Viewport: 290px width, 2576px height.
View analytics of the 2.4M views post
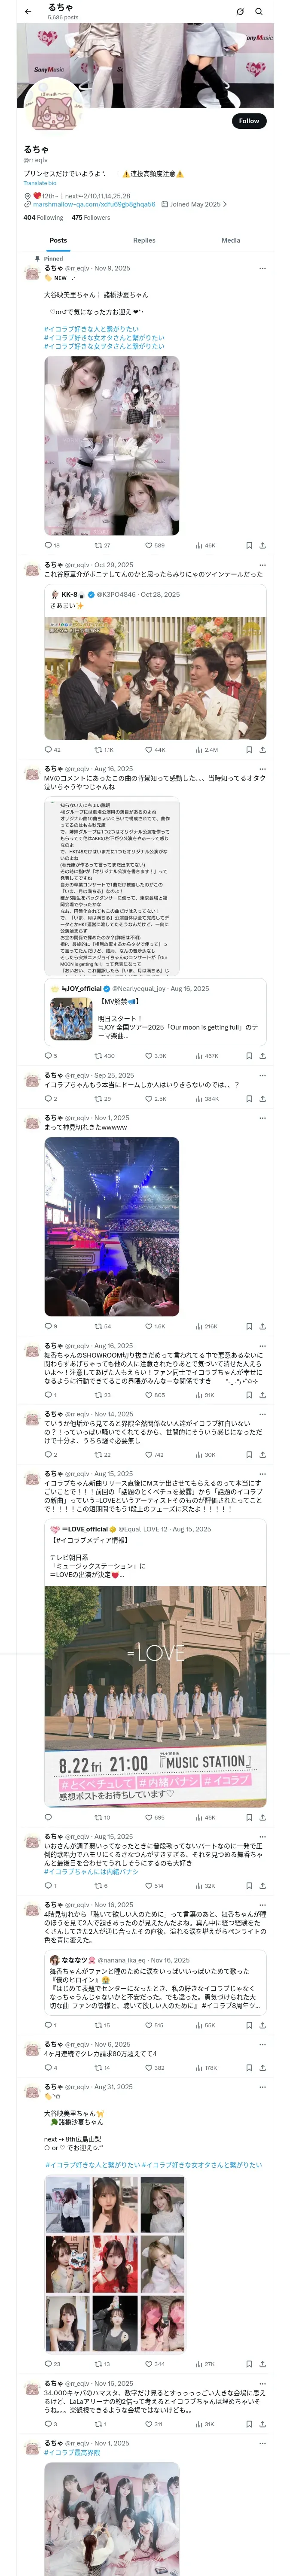[x=201, y=749]
